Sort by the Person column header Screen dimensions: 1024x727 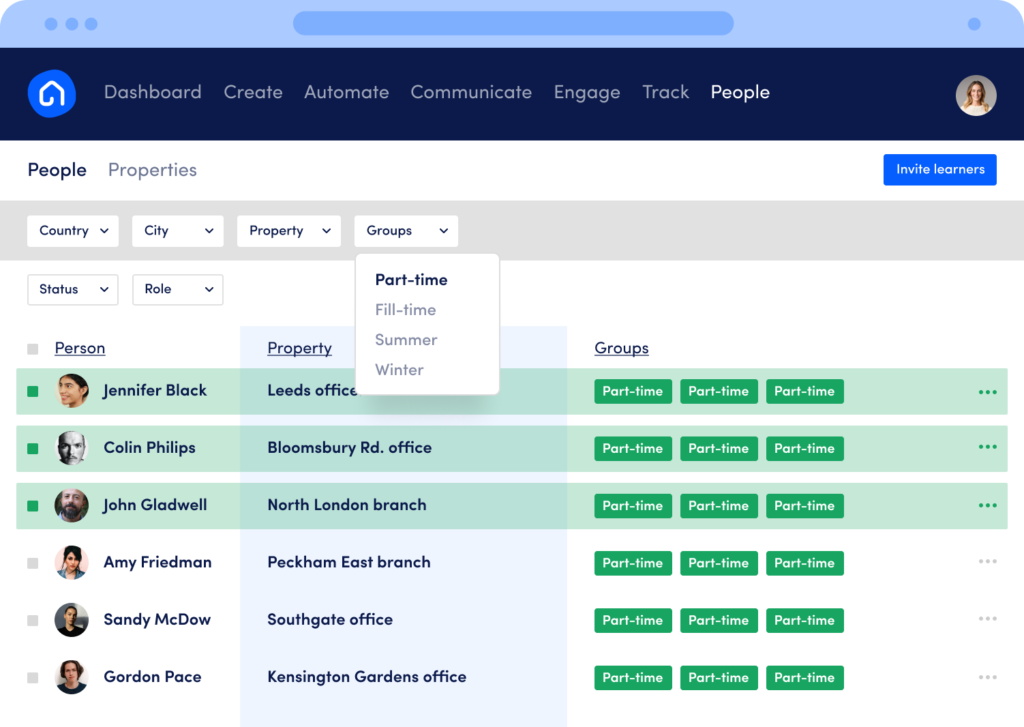pyautogui.click(x=80, y=348)
